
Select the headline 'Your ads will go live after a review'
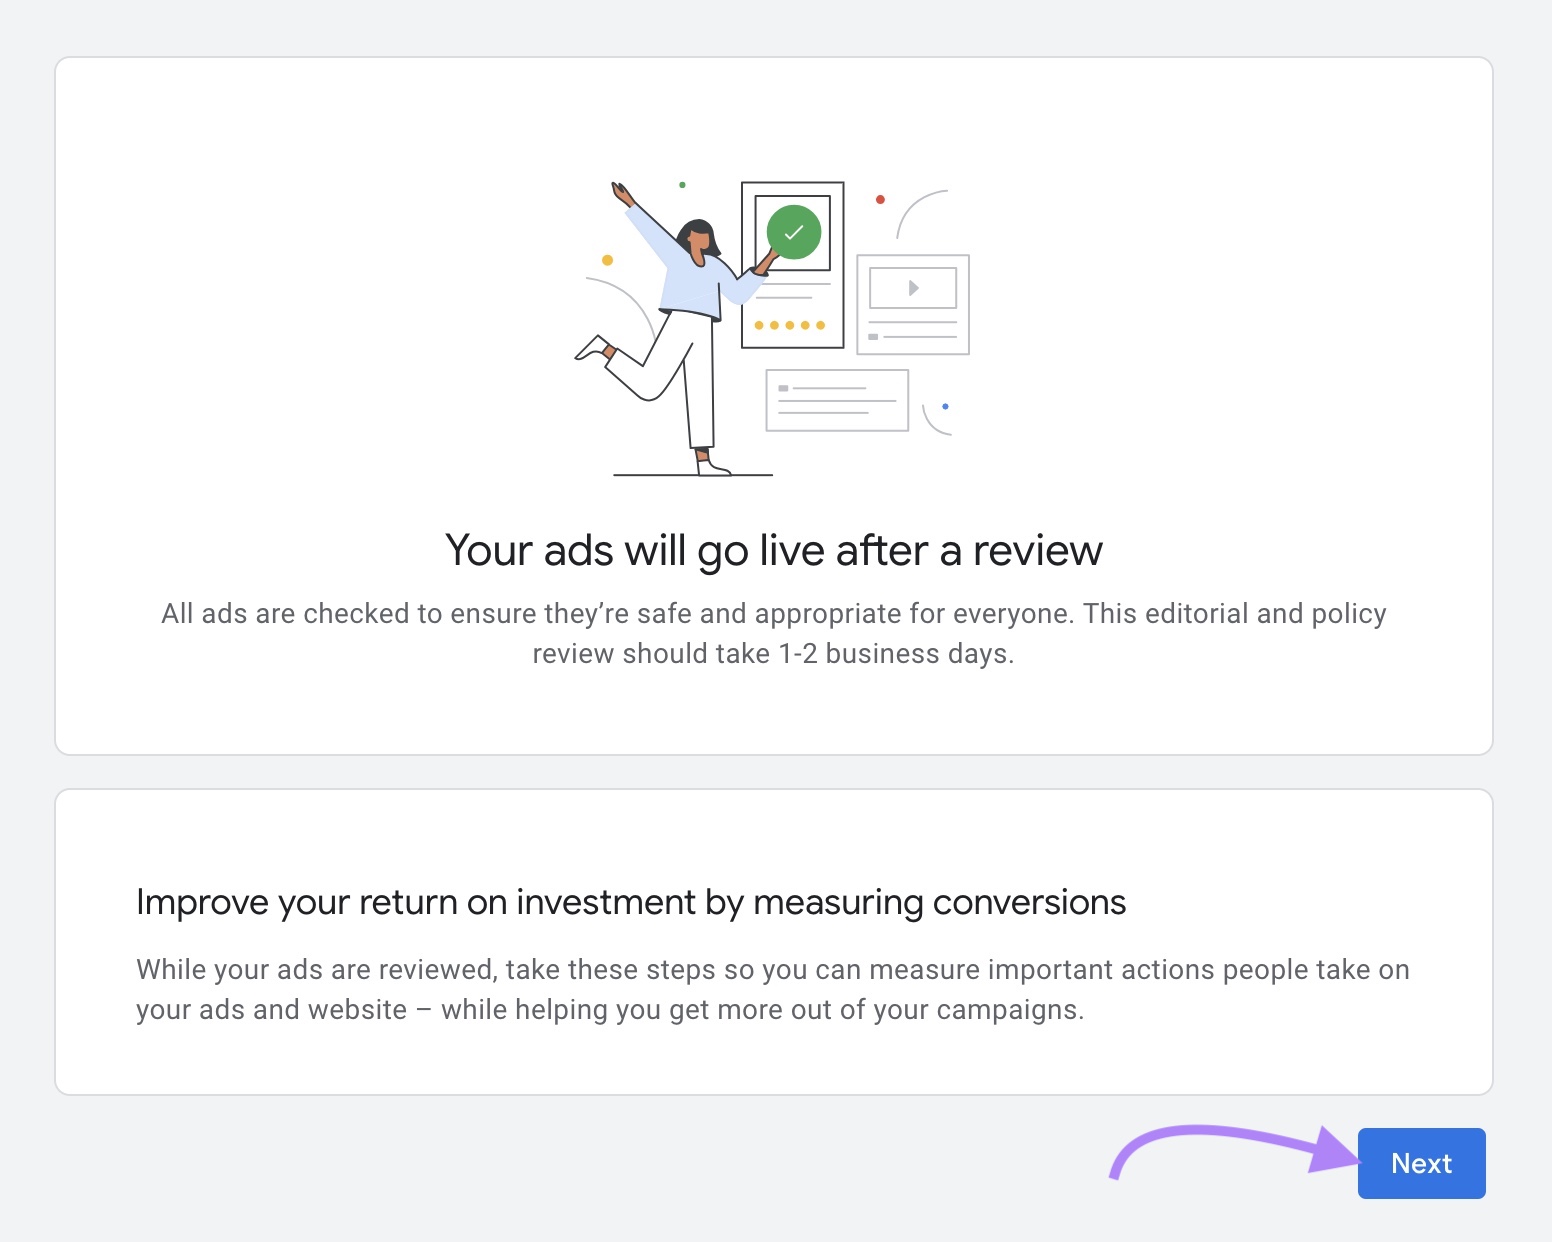coord(774,550)
